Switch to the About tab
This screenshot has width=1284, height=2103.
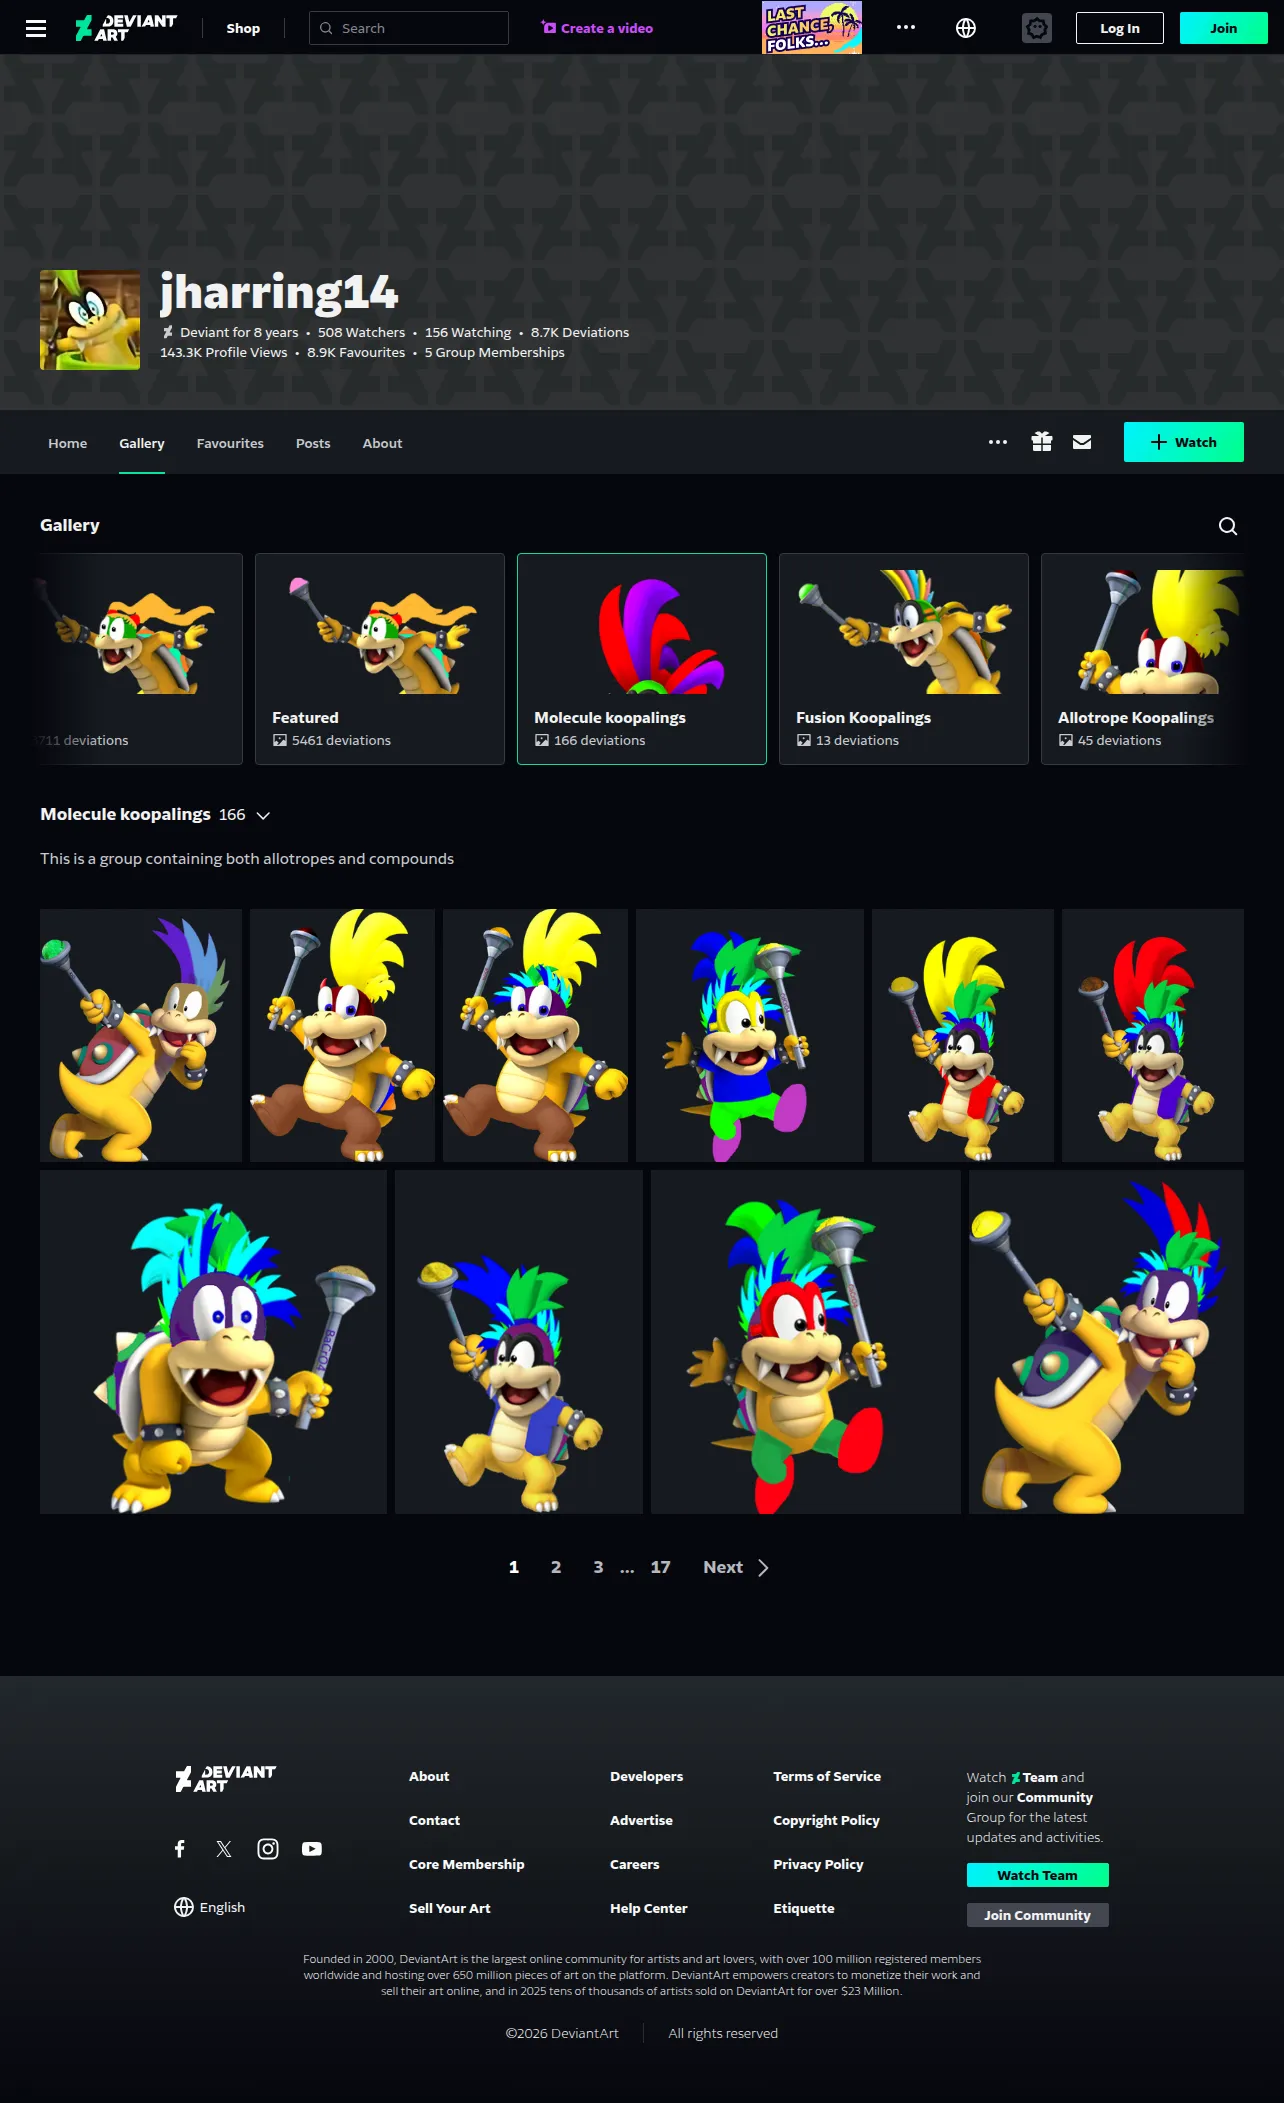382,443
